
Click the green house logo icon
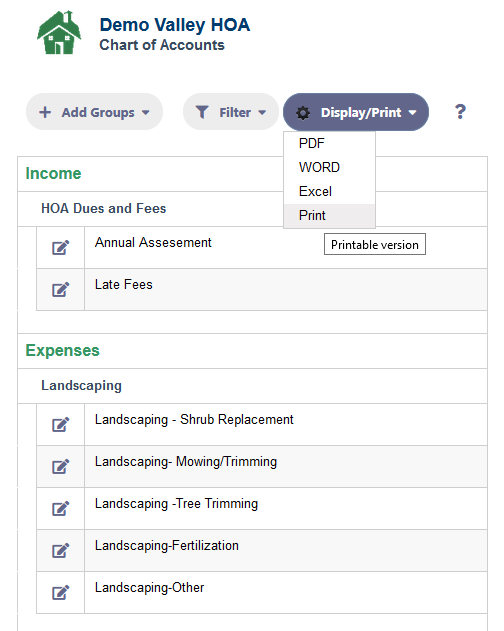[x=59, y=32]
